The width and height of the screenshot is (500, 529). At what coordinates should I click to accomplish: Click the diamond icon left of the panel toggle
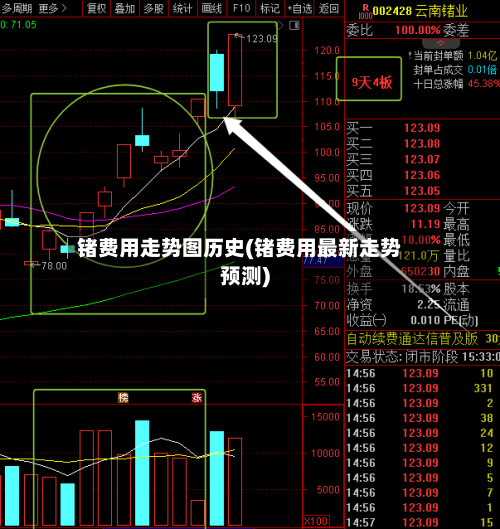[280, 25]
